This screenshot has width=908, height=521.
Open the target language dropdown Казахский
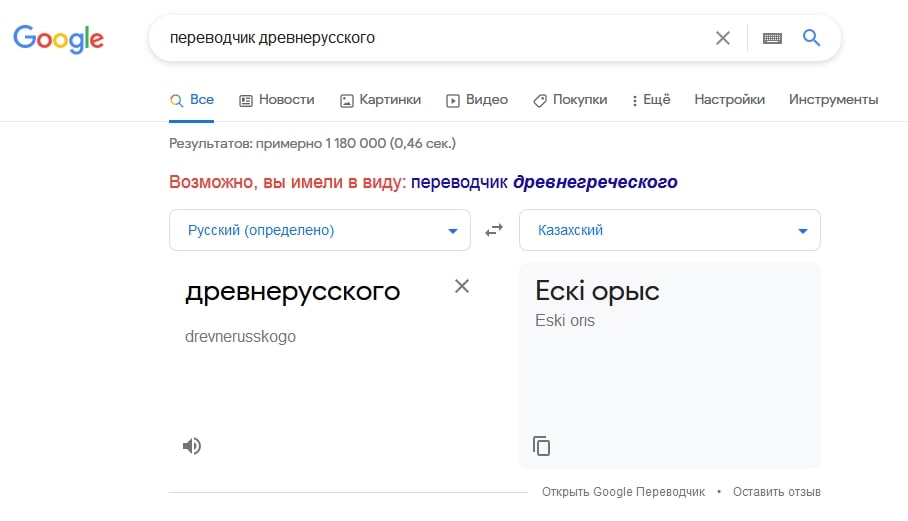pyautogui.click(x=670, y=230)
